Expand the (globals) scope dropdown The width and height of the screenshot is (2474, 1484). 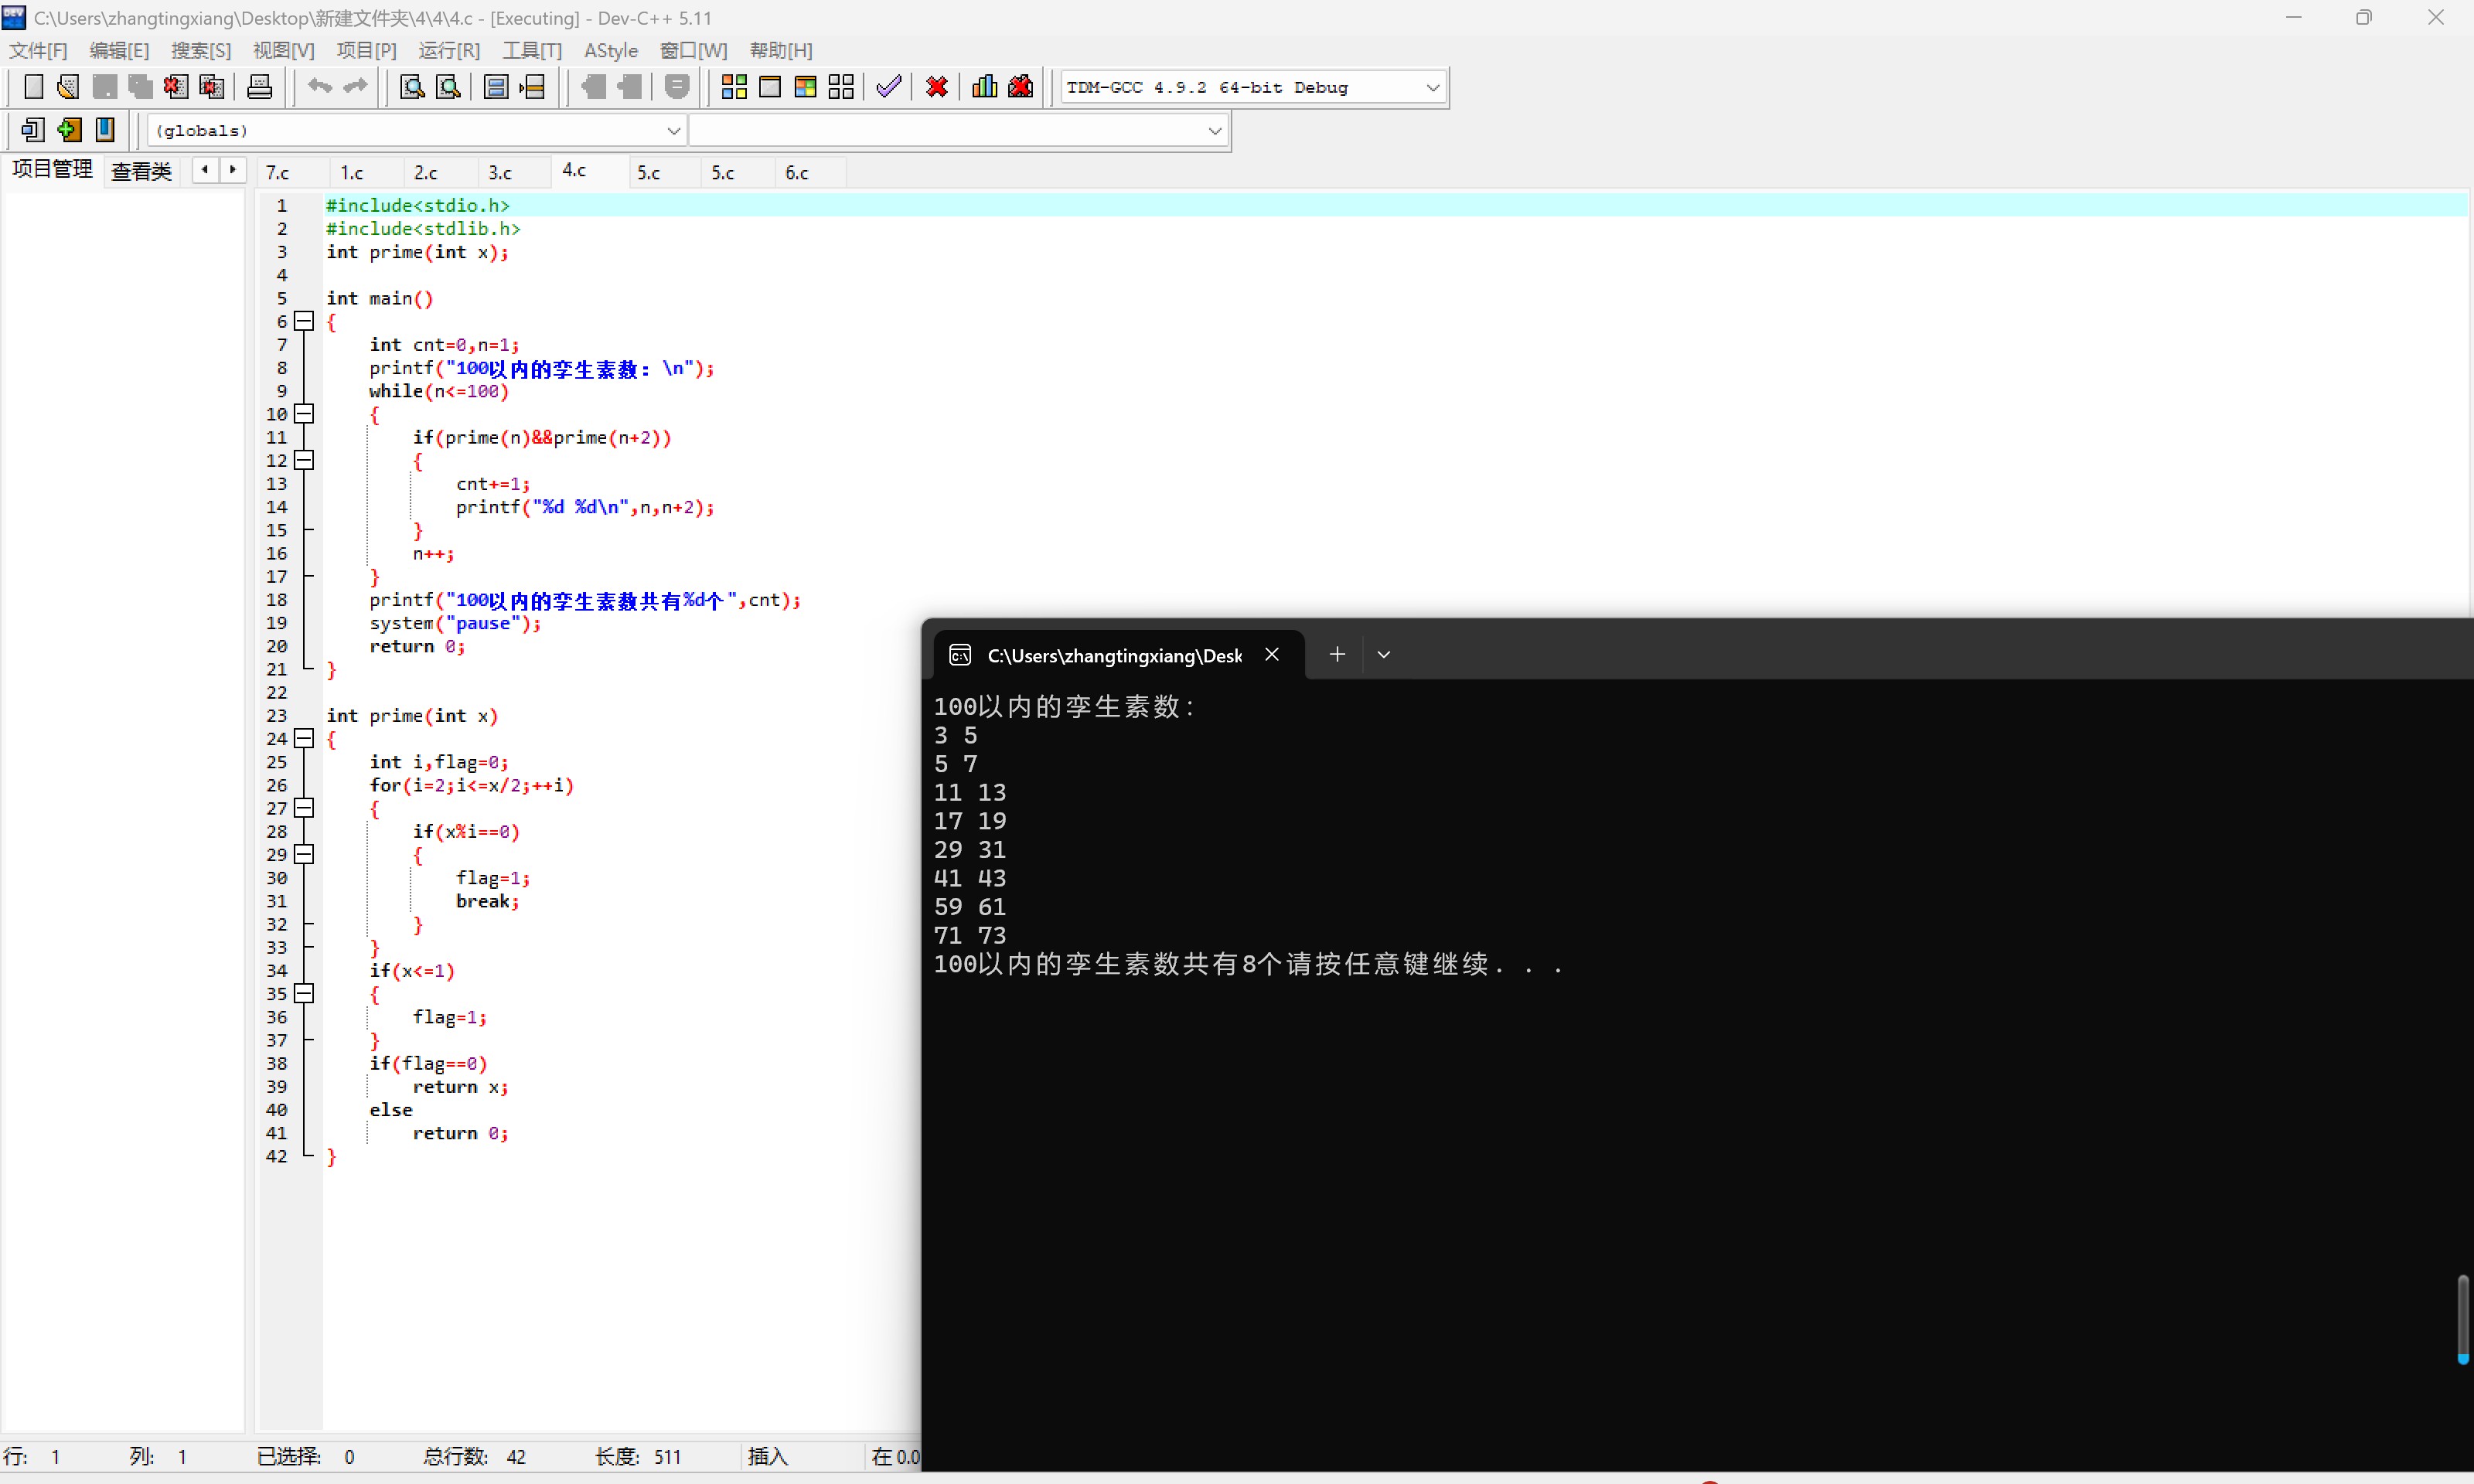[673, 131]
